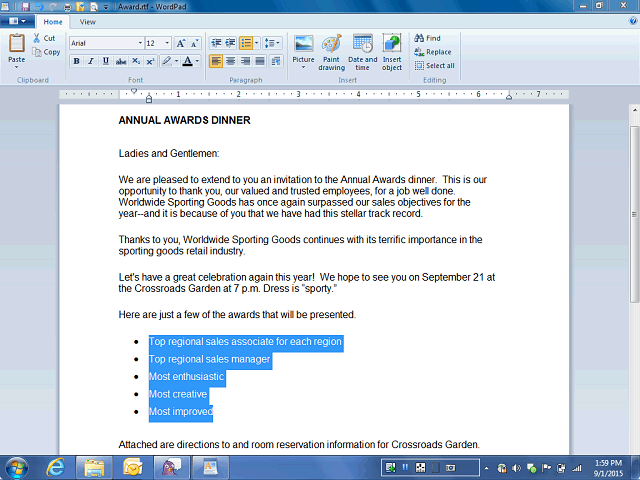
Task: Click the Top regional sales manager bullet
Action: 209,359
